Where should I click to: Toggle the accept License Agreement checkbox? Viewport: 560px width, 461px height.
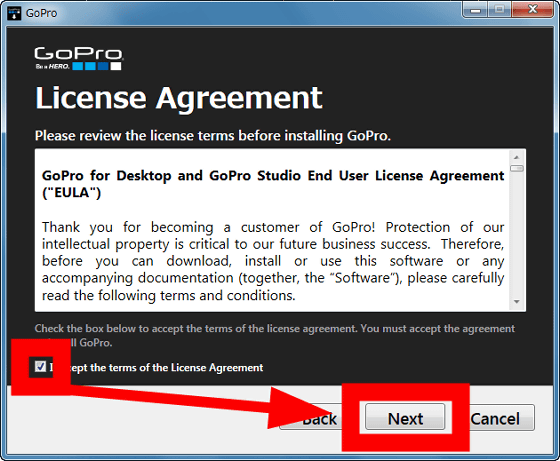40,366
